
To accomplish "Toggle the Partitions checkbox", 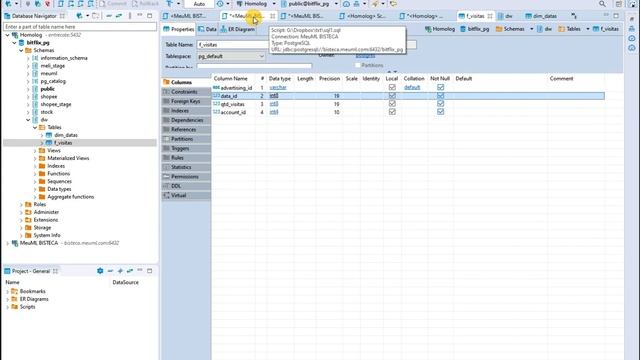I will coord(358,65).
